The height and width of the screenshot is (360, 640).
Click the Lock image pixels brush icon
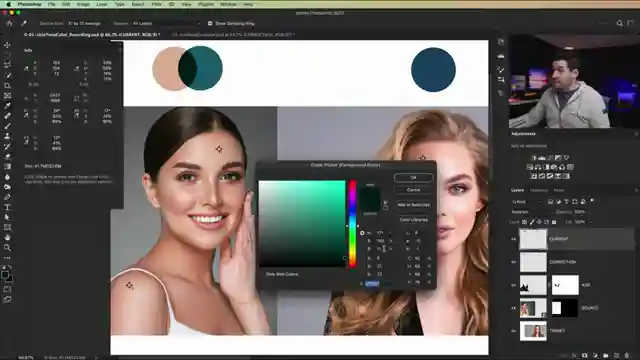tap(532, 222)
